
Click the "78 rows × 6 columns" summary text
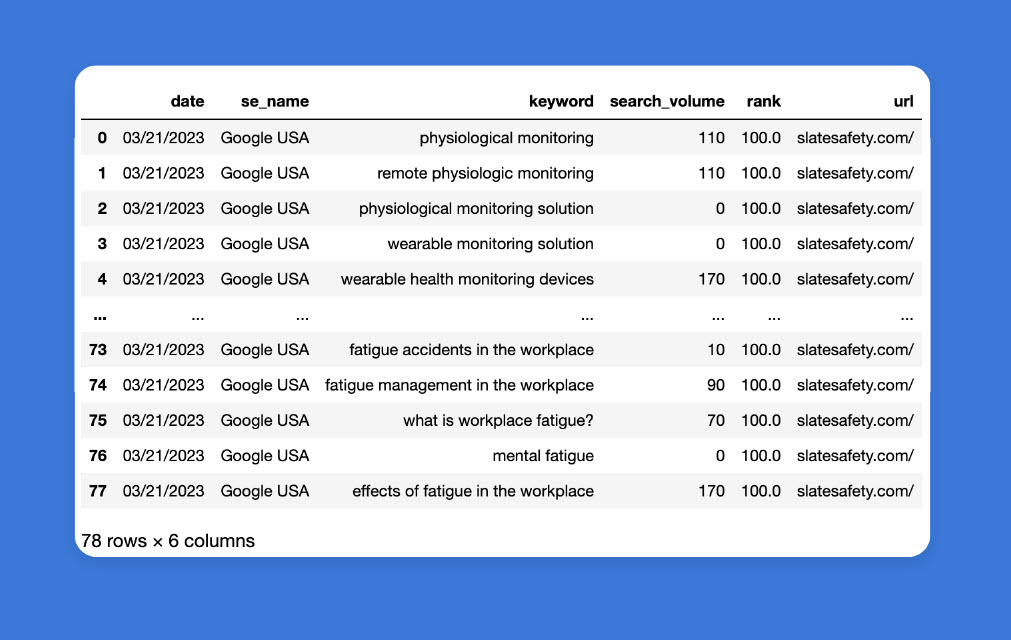tap(168, 541)
